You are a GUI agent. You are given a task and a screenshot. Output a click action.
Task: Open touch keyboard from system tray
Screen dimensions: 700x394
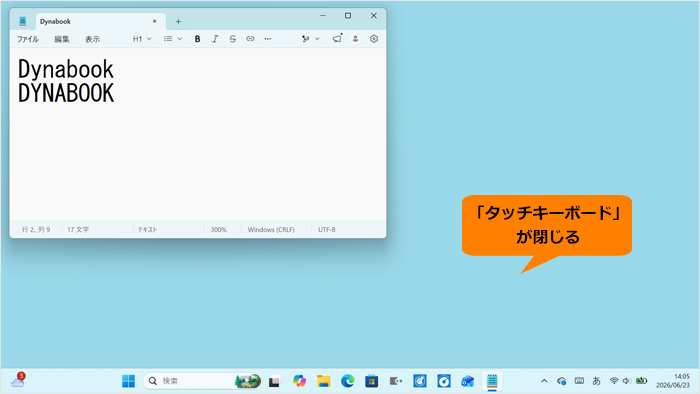pos(579,381)
